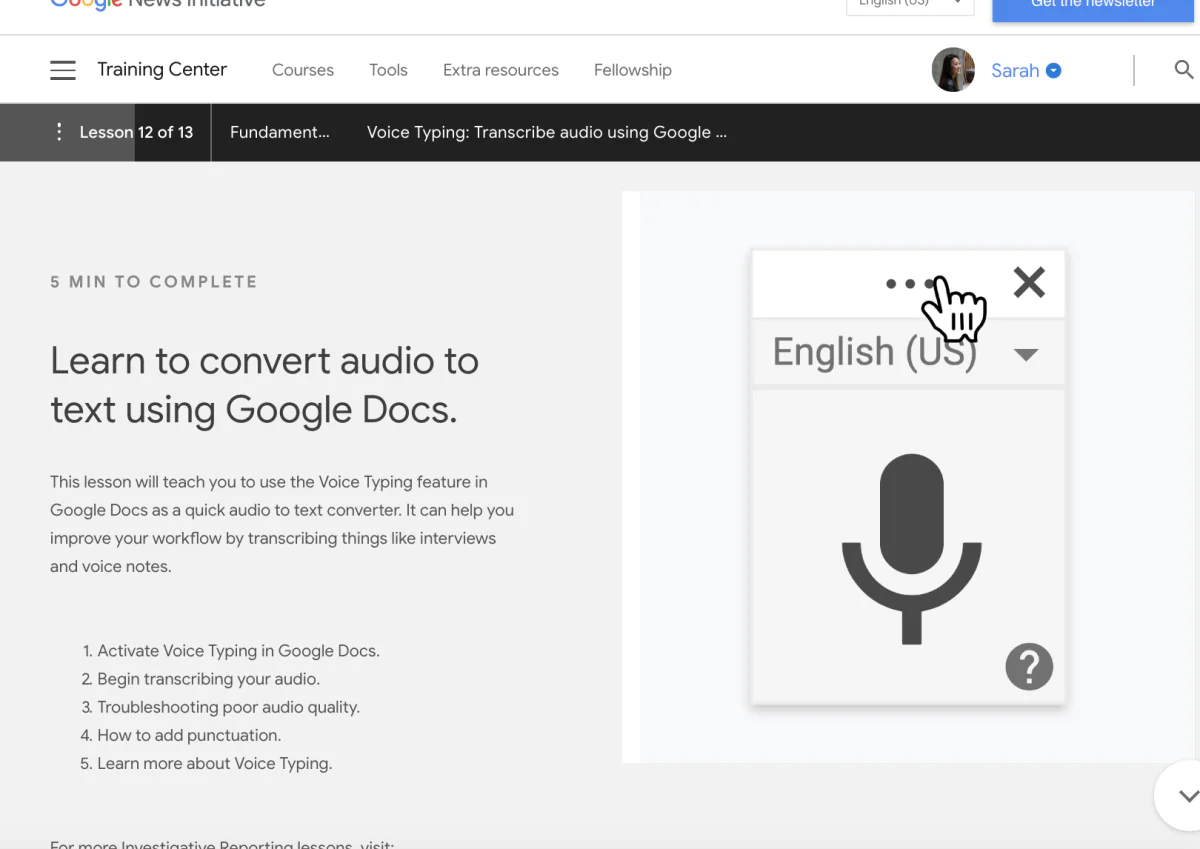Open the Training Center home link

[x=161, y=69]
